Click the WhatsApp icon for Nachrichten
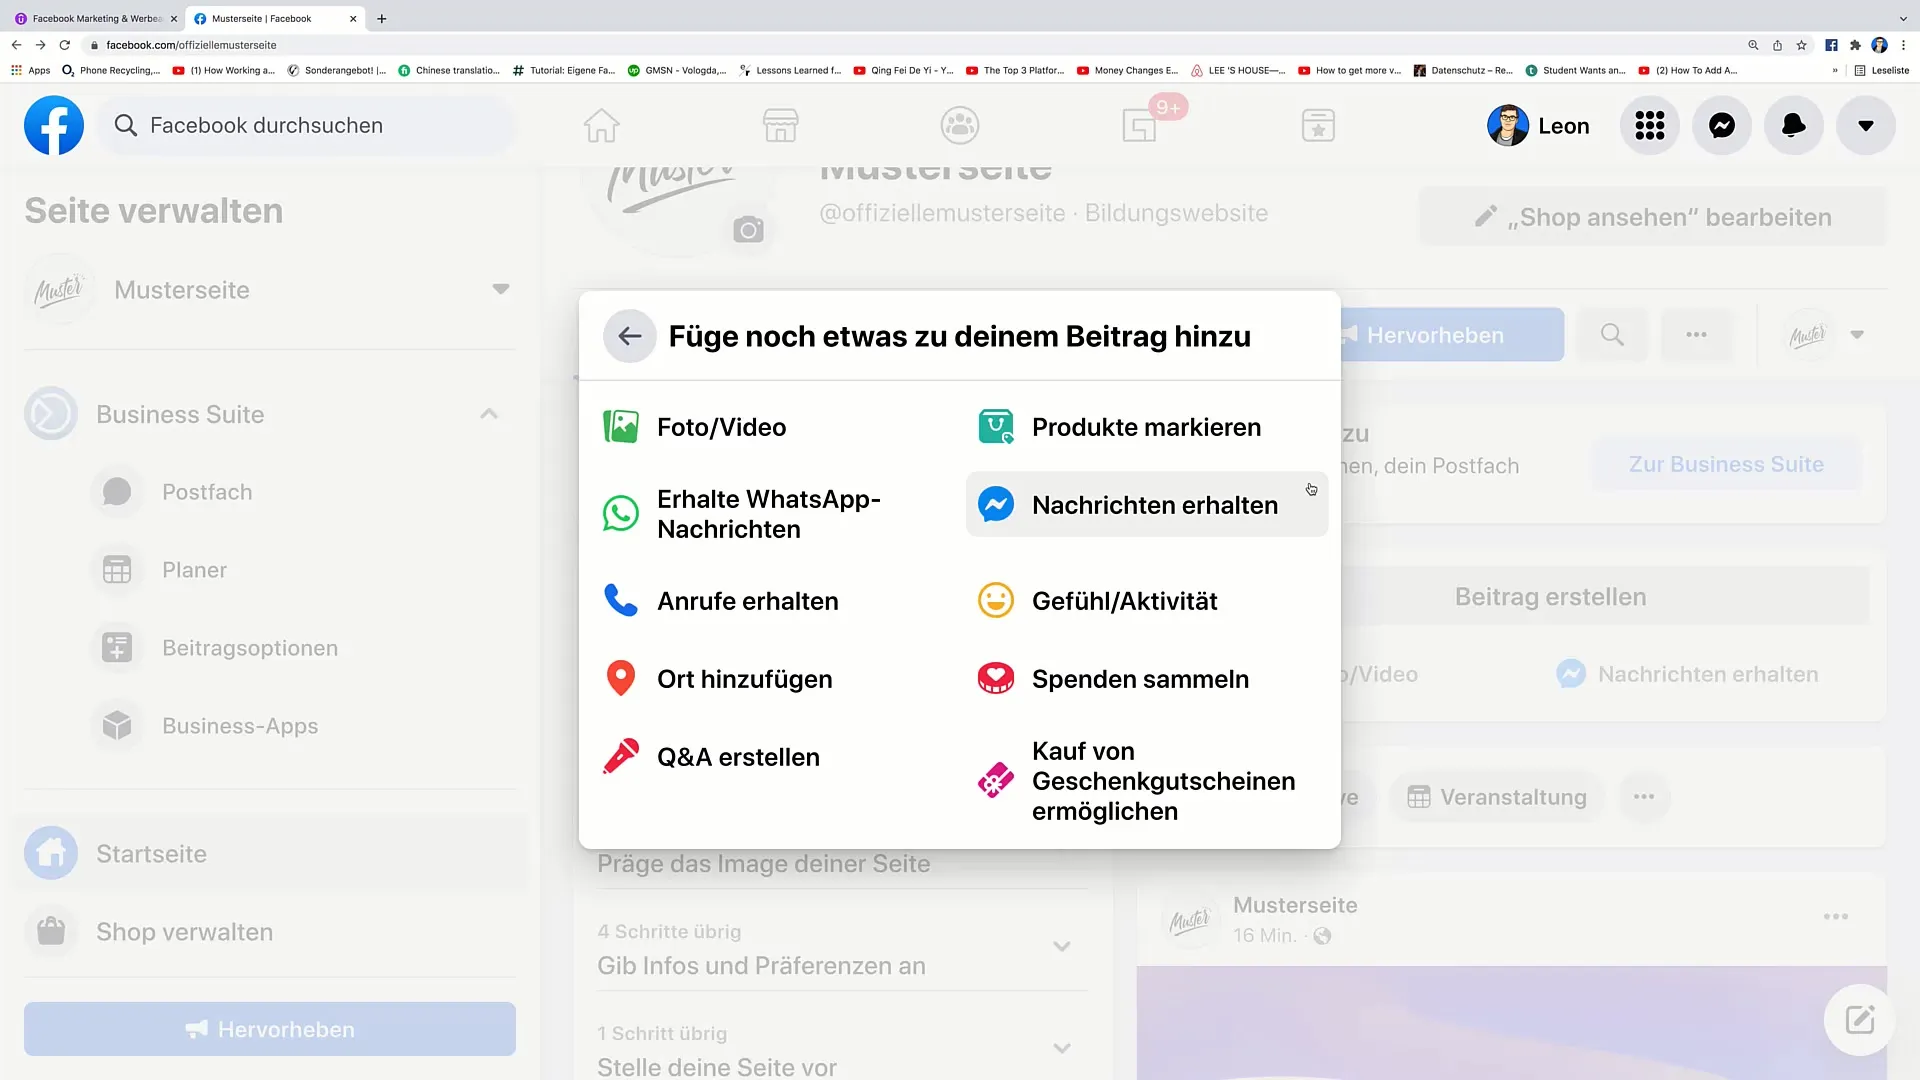This screenshot has height=1080, width=1920. pyautogui.click(x=621, y=514)
